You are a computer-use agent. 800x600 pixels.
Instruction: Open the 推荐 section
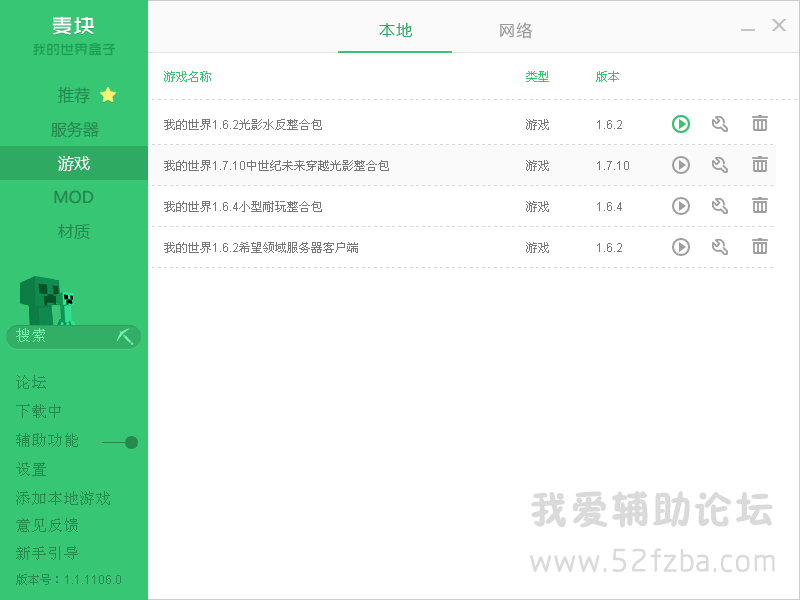tap(73, 95)
